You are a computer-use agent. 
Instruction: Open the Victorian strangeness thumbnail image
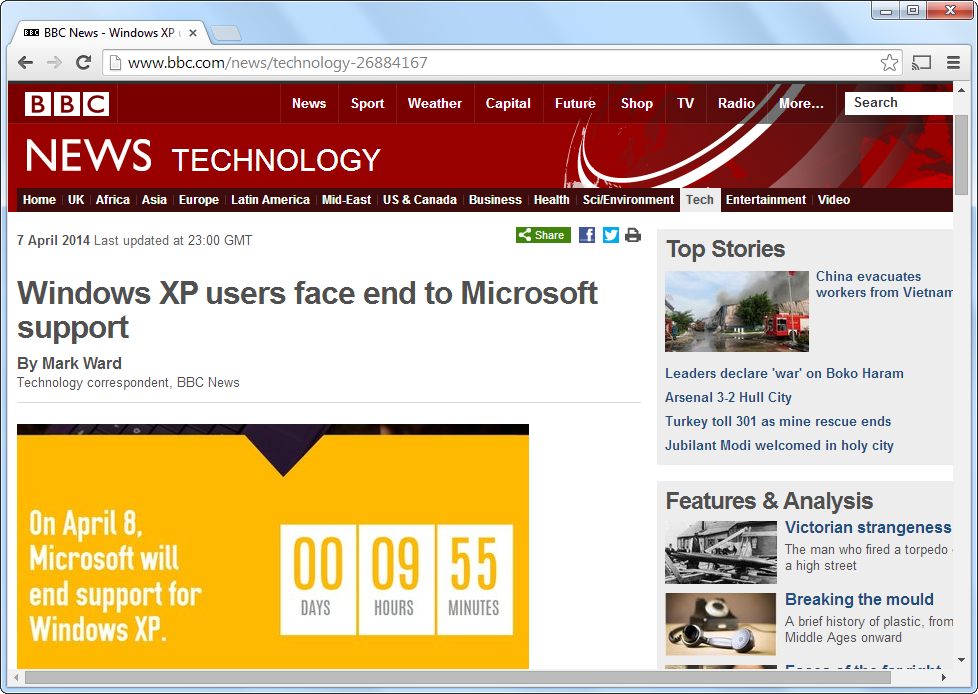[720, 552]
